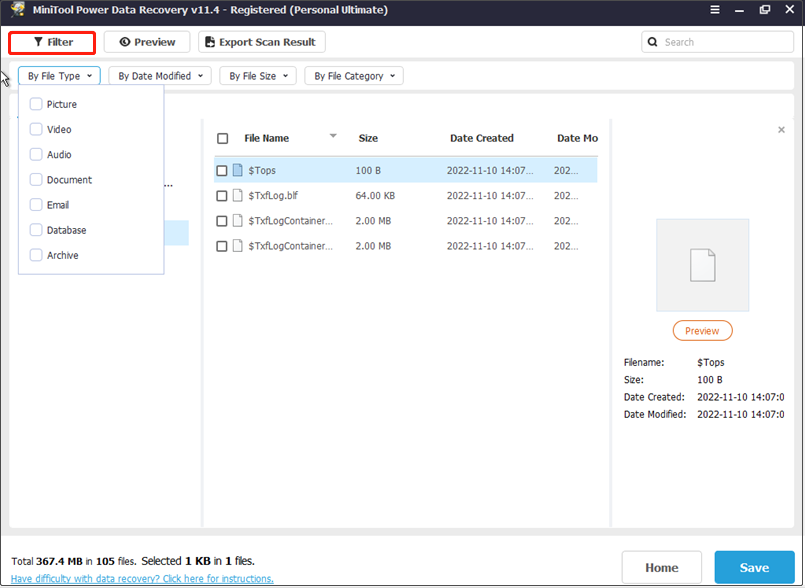Toggle the select-all checkbox in the header

pos(223,139)
